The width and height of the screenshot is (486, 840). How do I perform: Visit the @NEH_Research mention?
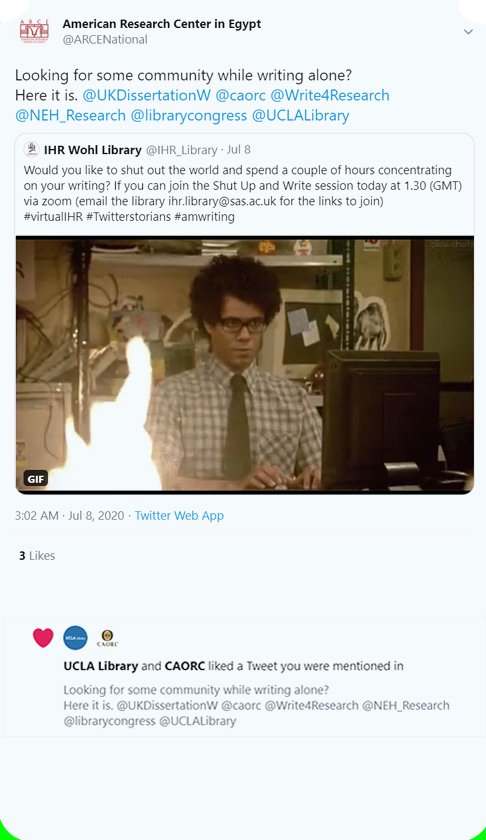tap(70, 115)
